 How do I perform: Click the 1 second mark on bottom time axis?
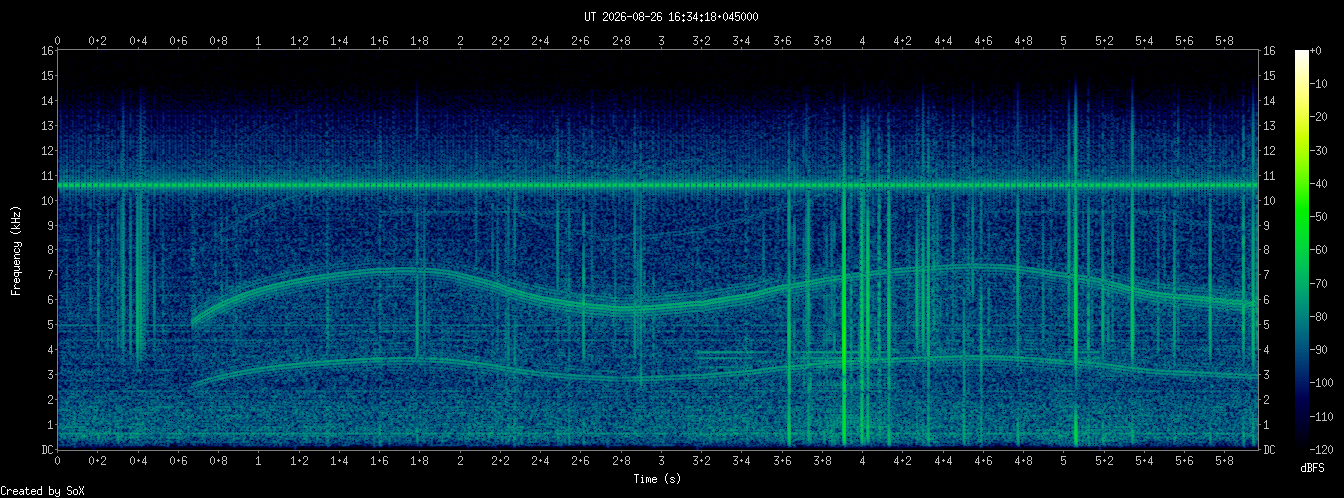tap(259, 461)
